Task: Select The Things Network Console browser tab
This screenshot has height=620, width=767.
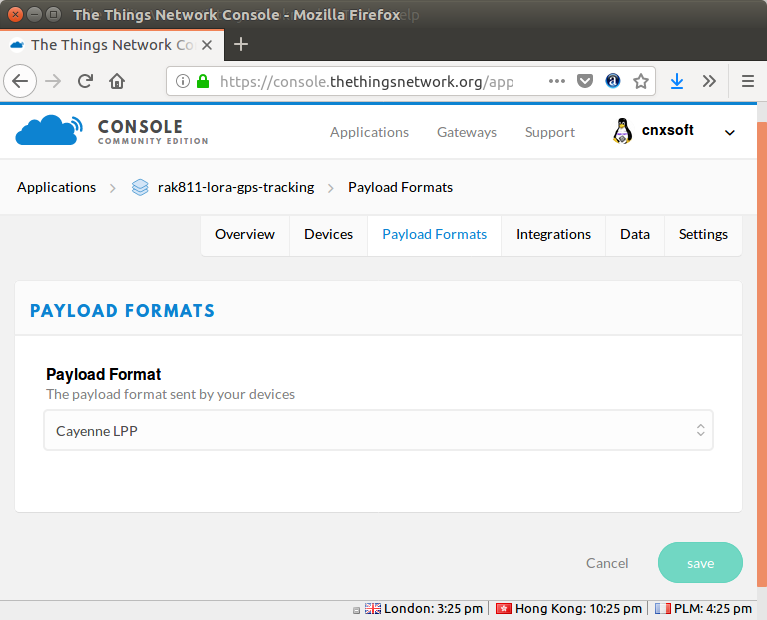Action: point(112,45)
